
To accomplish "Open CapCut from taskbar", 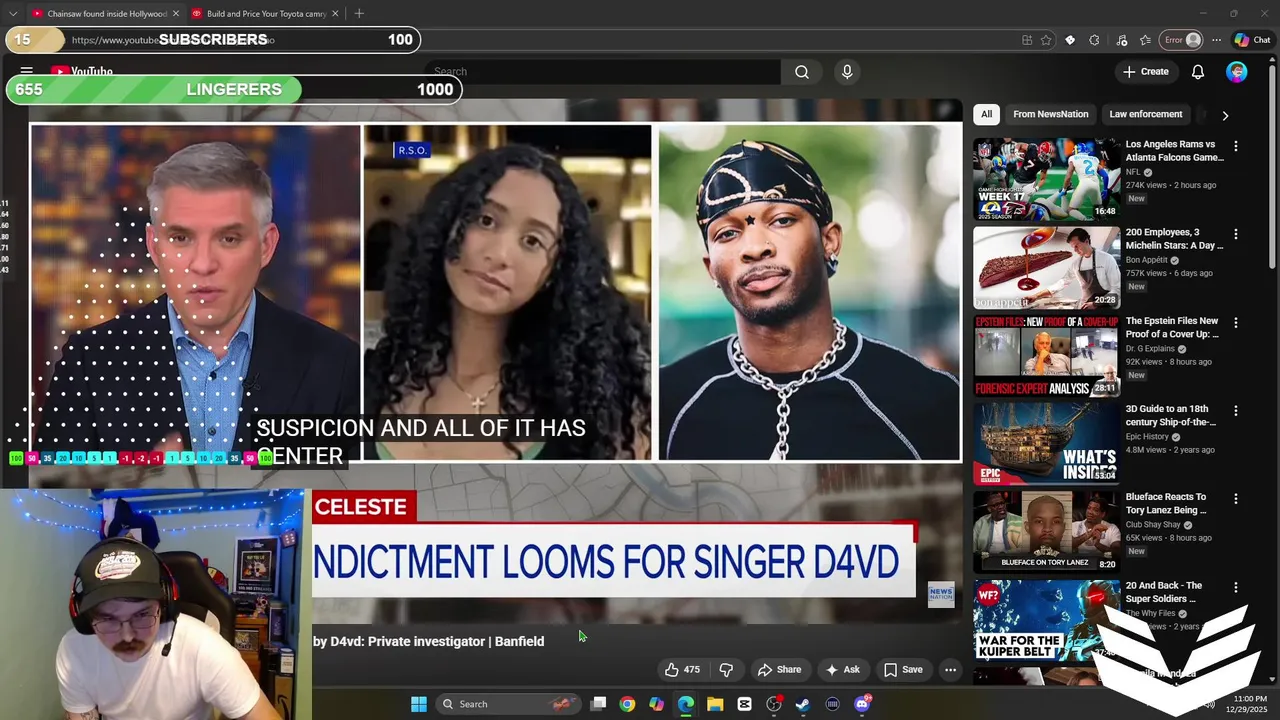I will tap(744, 704).
